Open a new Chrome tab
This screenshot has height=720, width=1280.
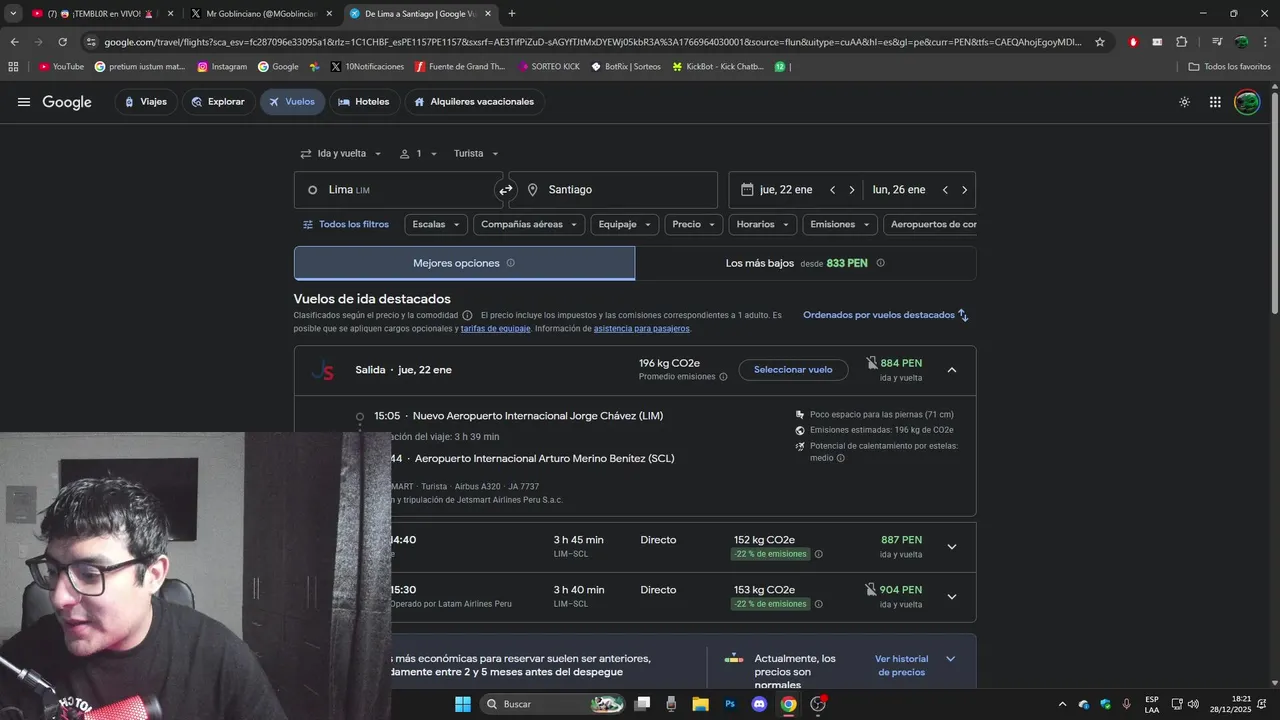click(x=512, y=14)
